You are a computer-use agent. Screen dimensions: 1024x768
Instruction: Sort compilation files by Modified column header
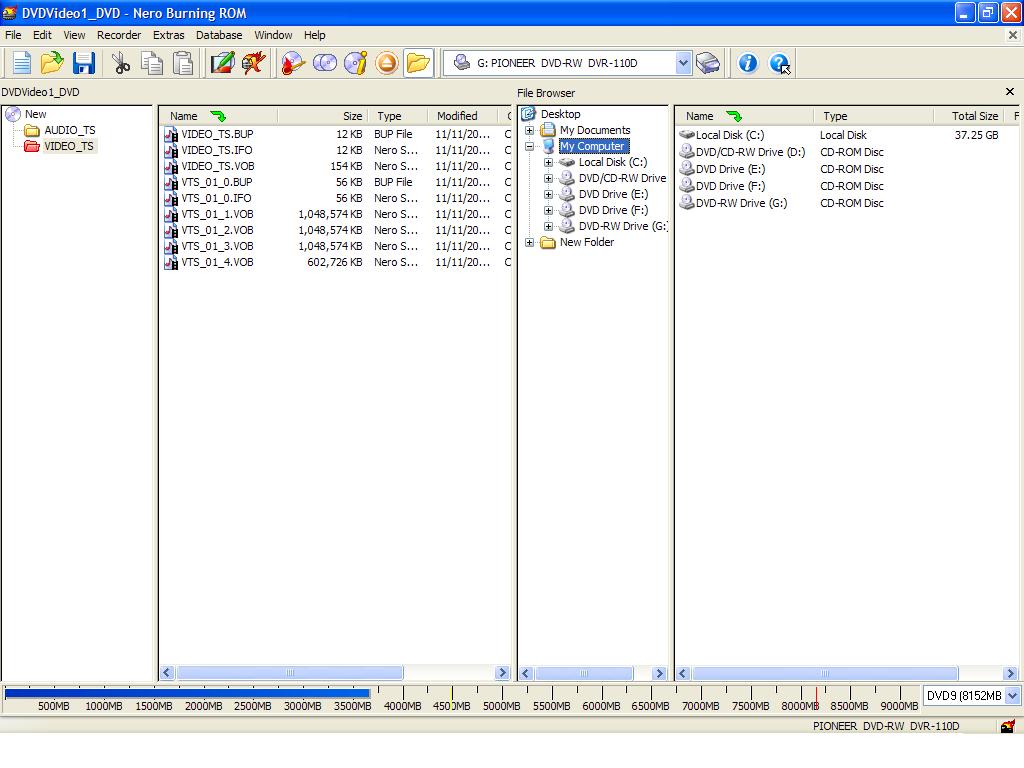coord(464,116)
